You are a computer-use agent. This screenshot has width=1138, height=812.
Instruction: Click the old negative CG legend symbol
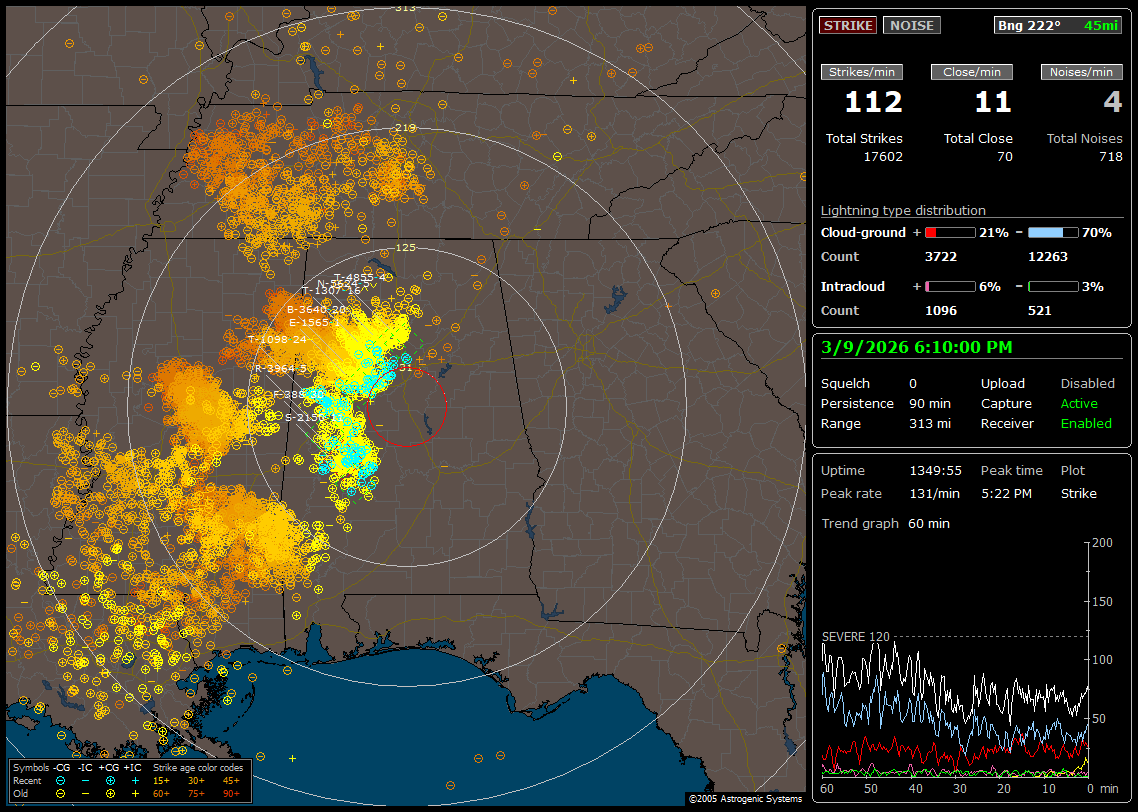(61, 792)
